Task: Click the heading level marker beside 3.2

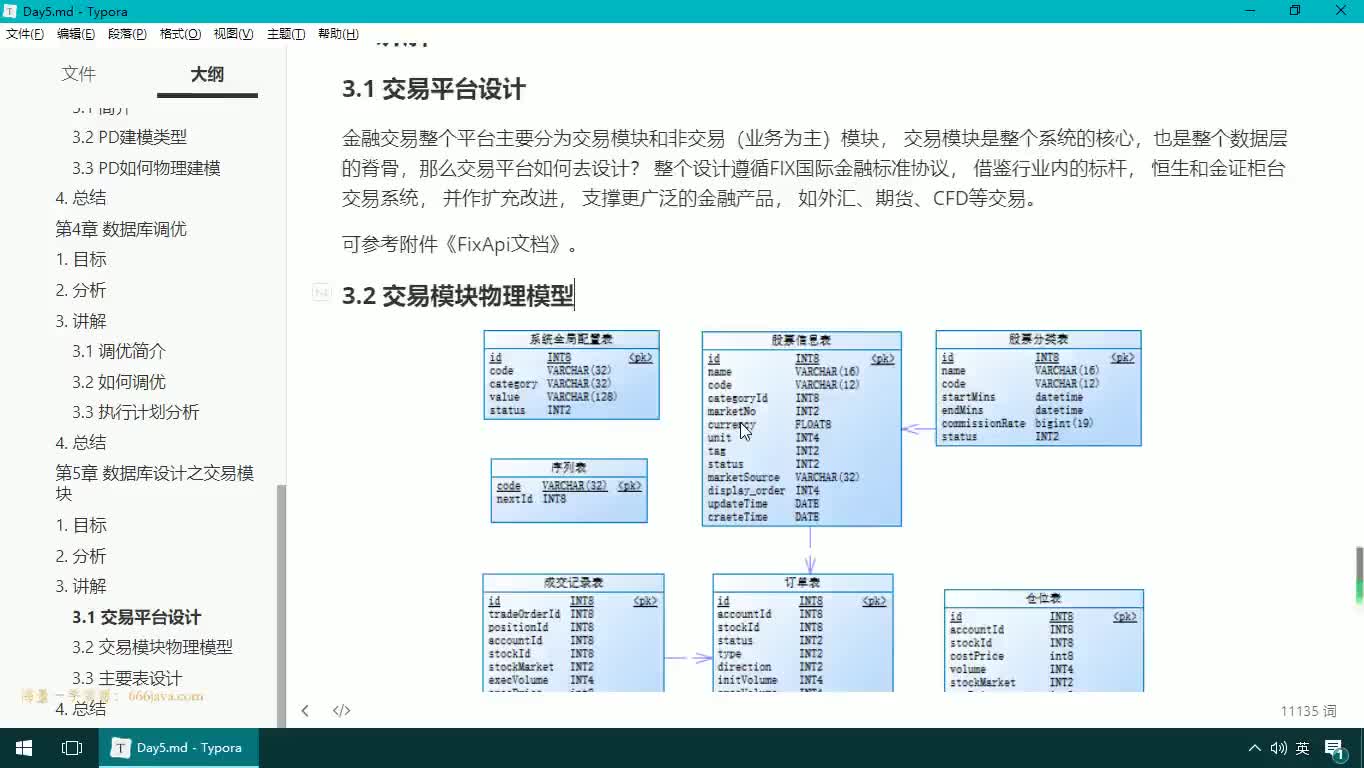Action: (321, 292)
